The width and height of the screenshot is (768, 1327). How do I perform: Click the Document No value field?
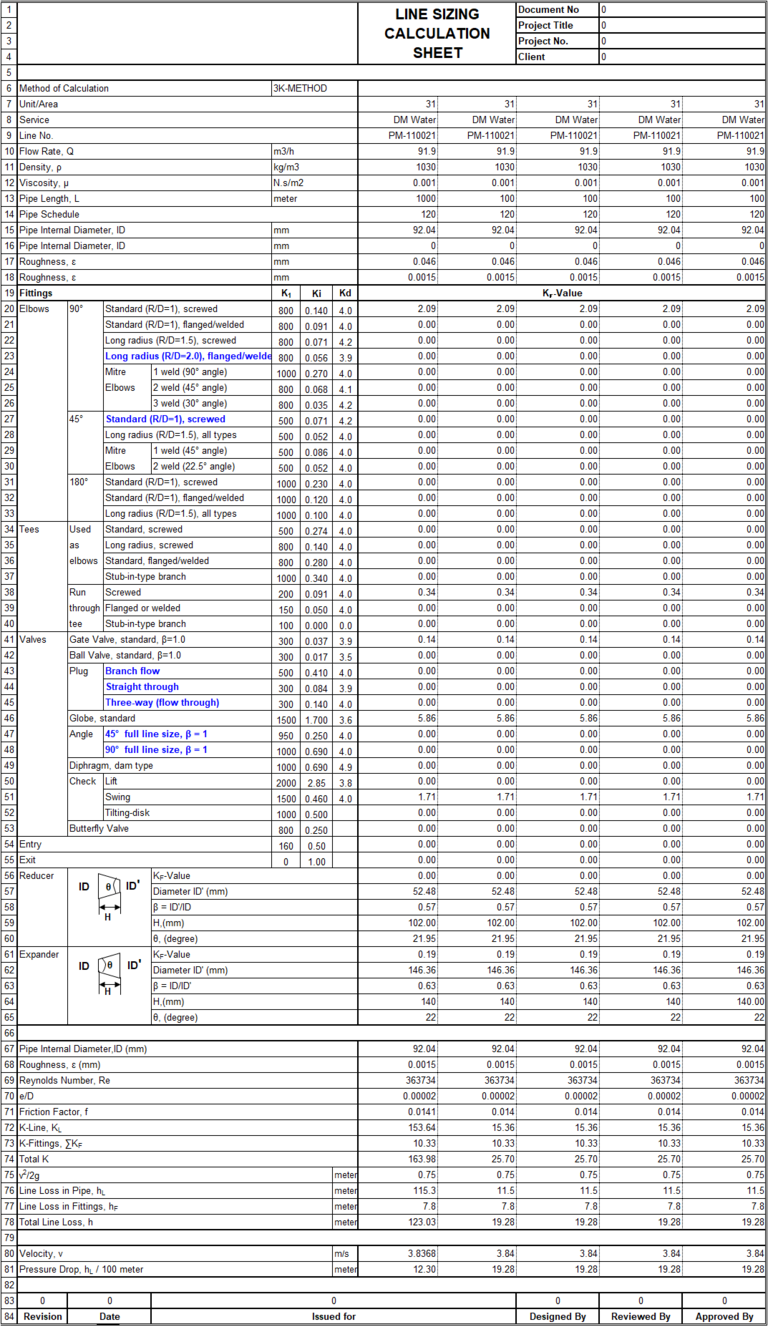coord(681,9)
